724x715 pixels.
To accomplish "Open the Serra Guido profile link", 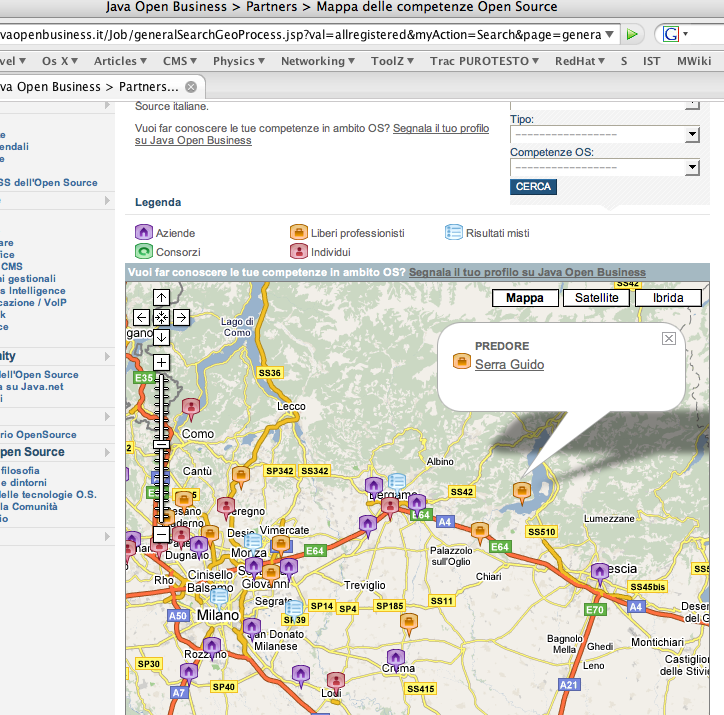I will pos(509,365).
